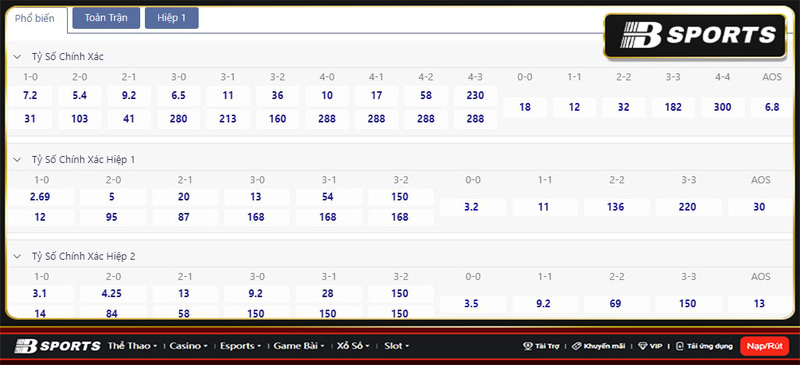Image resolution: width=800 pixels, height=365 pixels.
Task: Collapse the Tỷ Số Chính Xác section chevron
Action: 17,57
